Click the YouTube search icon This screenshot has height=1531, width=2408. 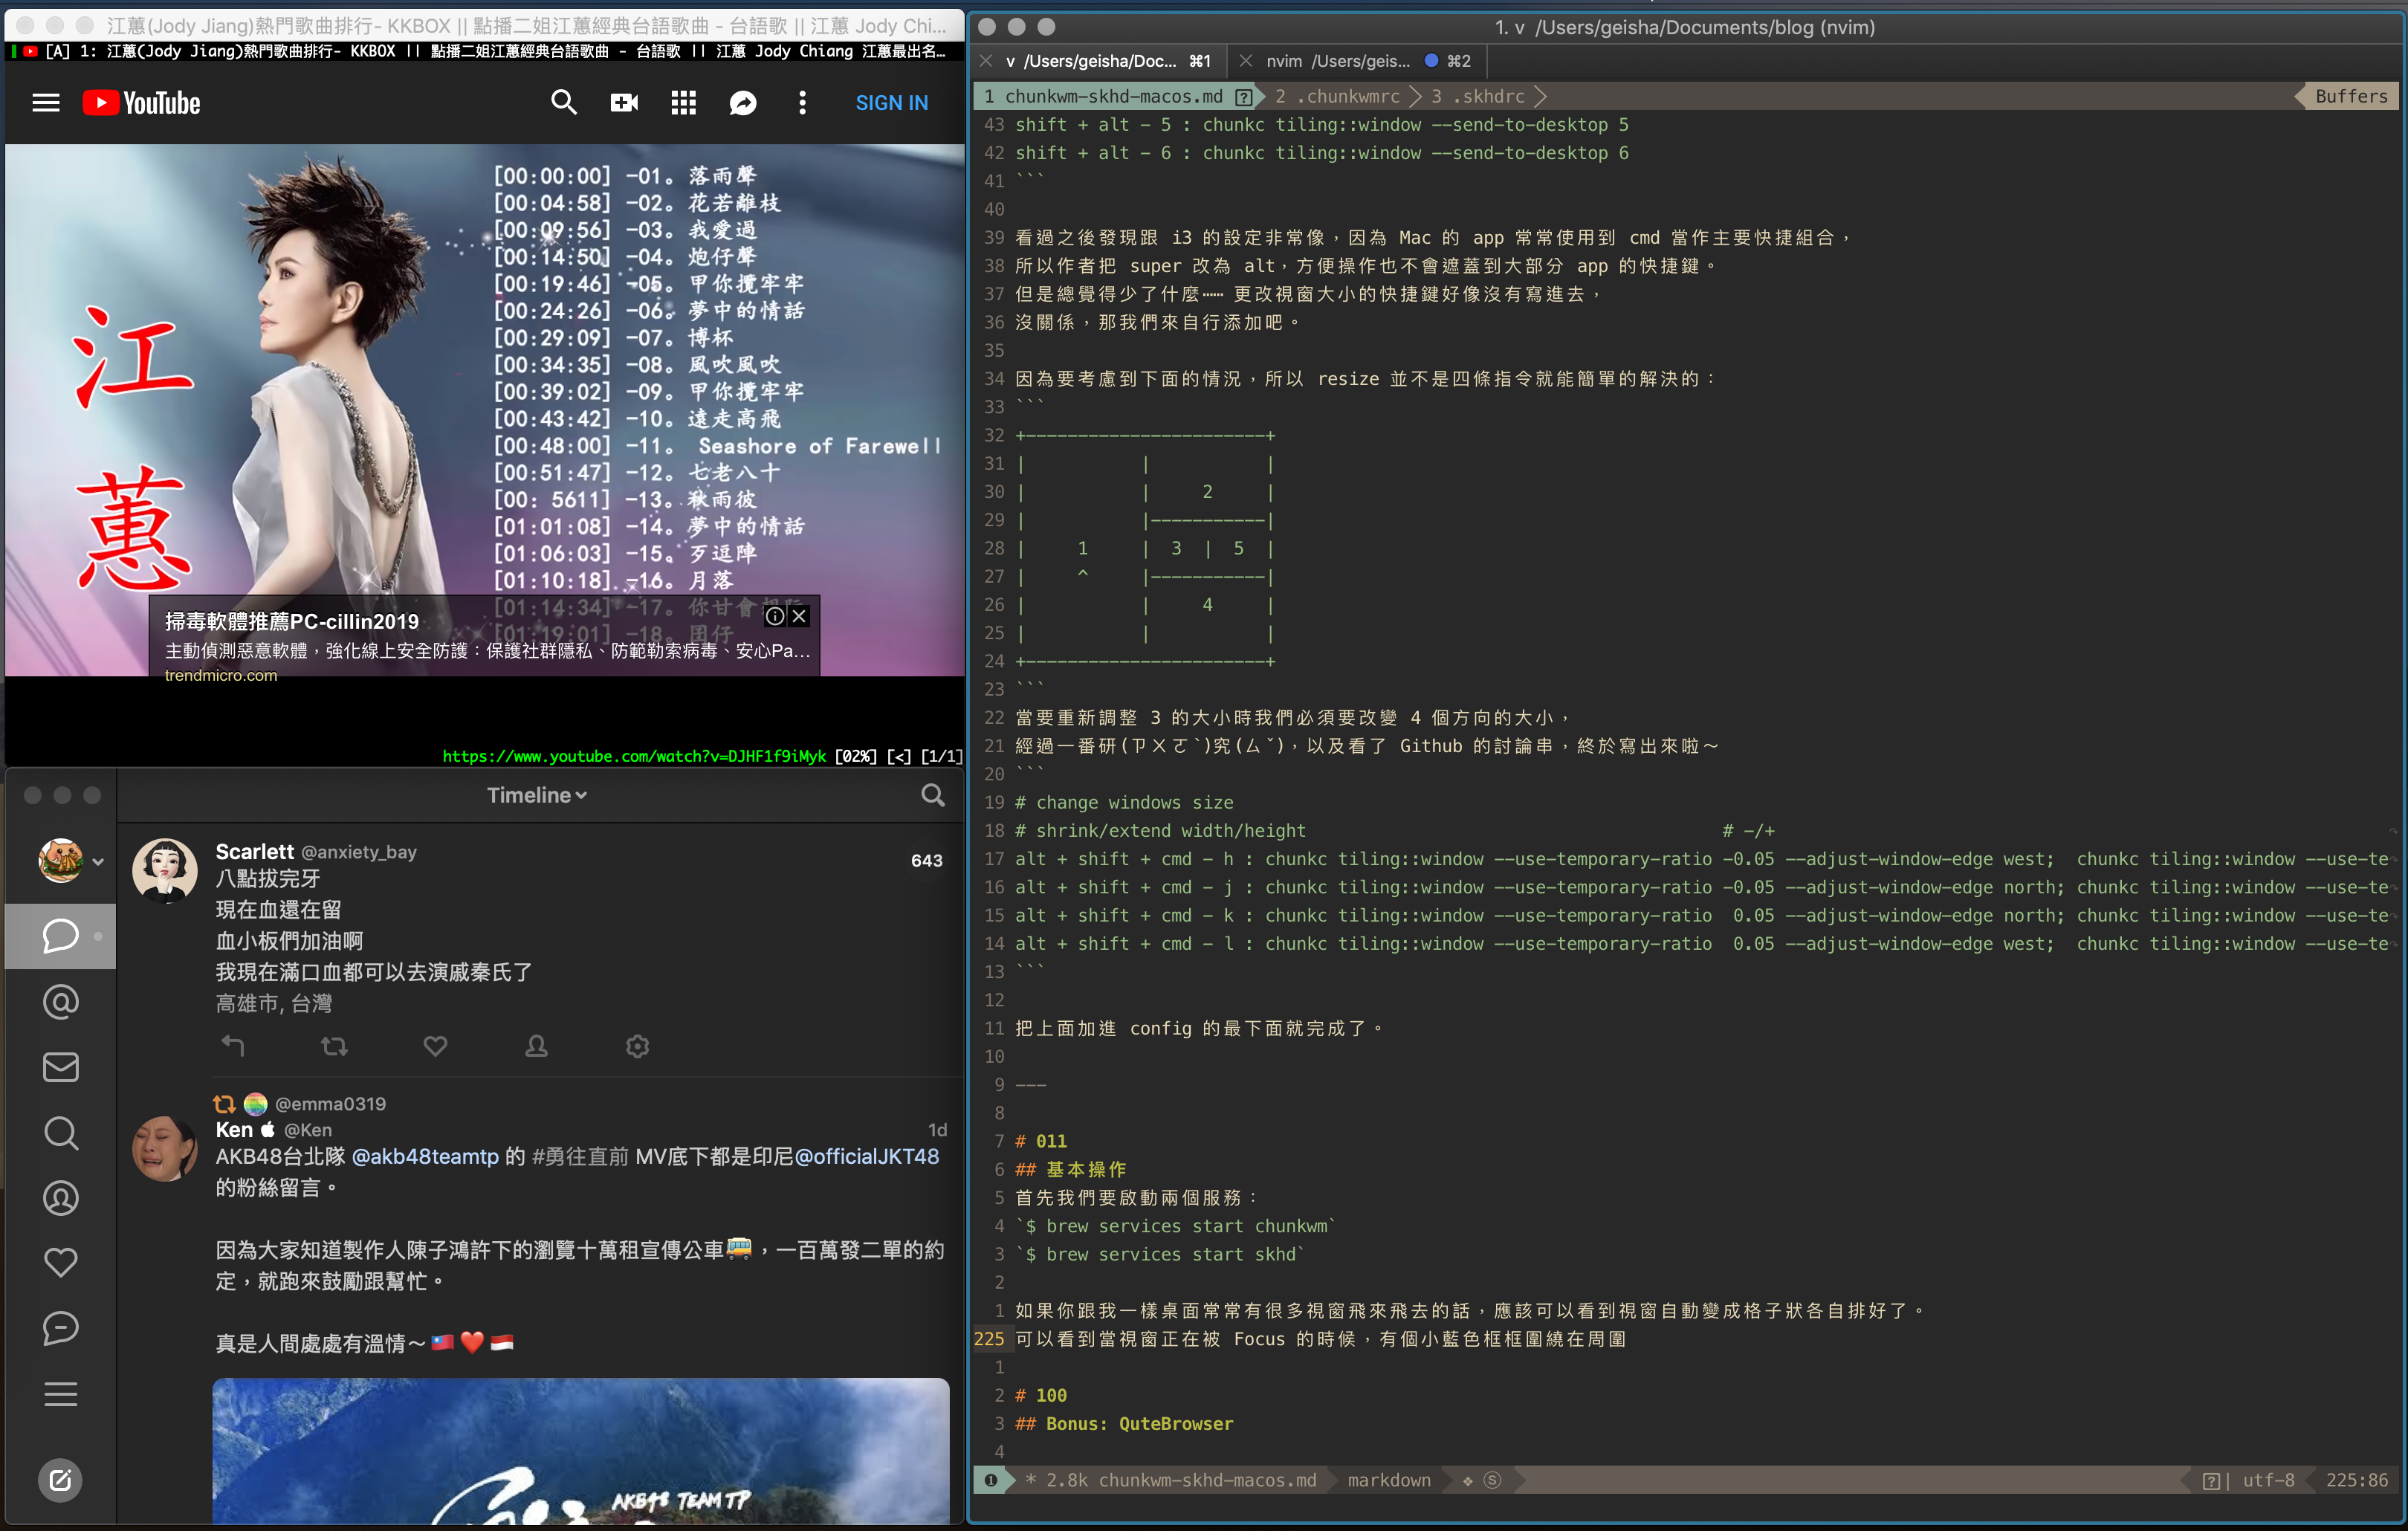click(565, 102)
